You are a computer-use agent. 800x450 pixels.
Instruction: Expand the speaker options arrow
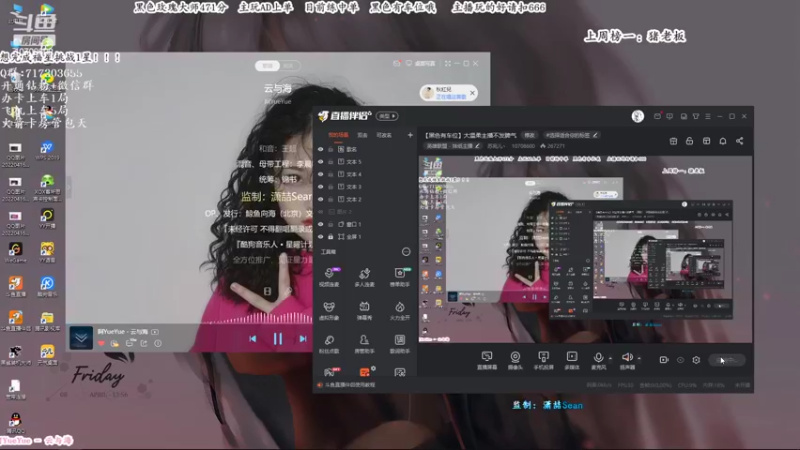(639, 358)
